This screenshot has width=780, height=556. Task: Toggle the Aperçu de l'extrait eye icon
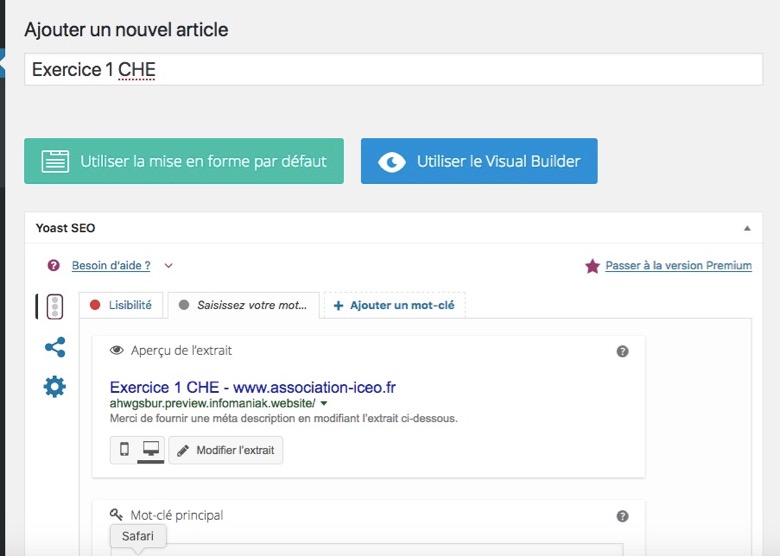click(116, 350)
